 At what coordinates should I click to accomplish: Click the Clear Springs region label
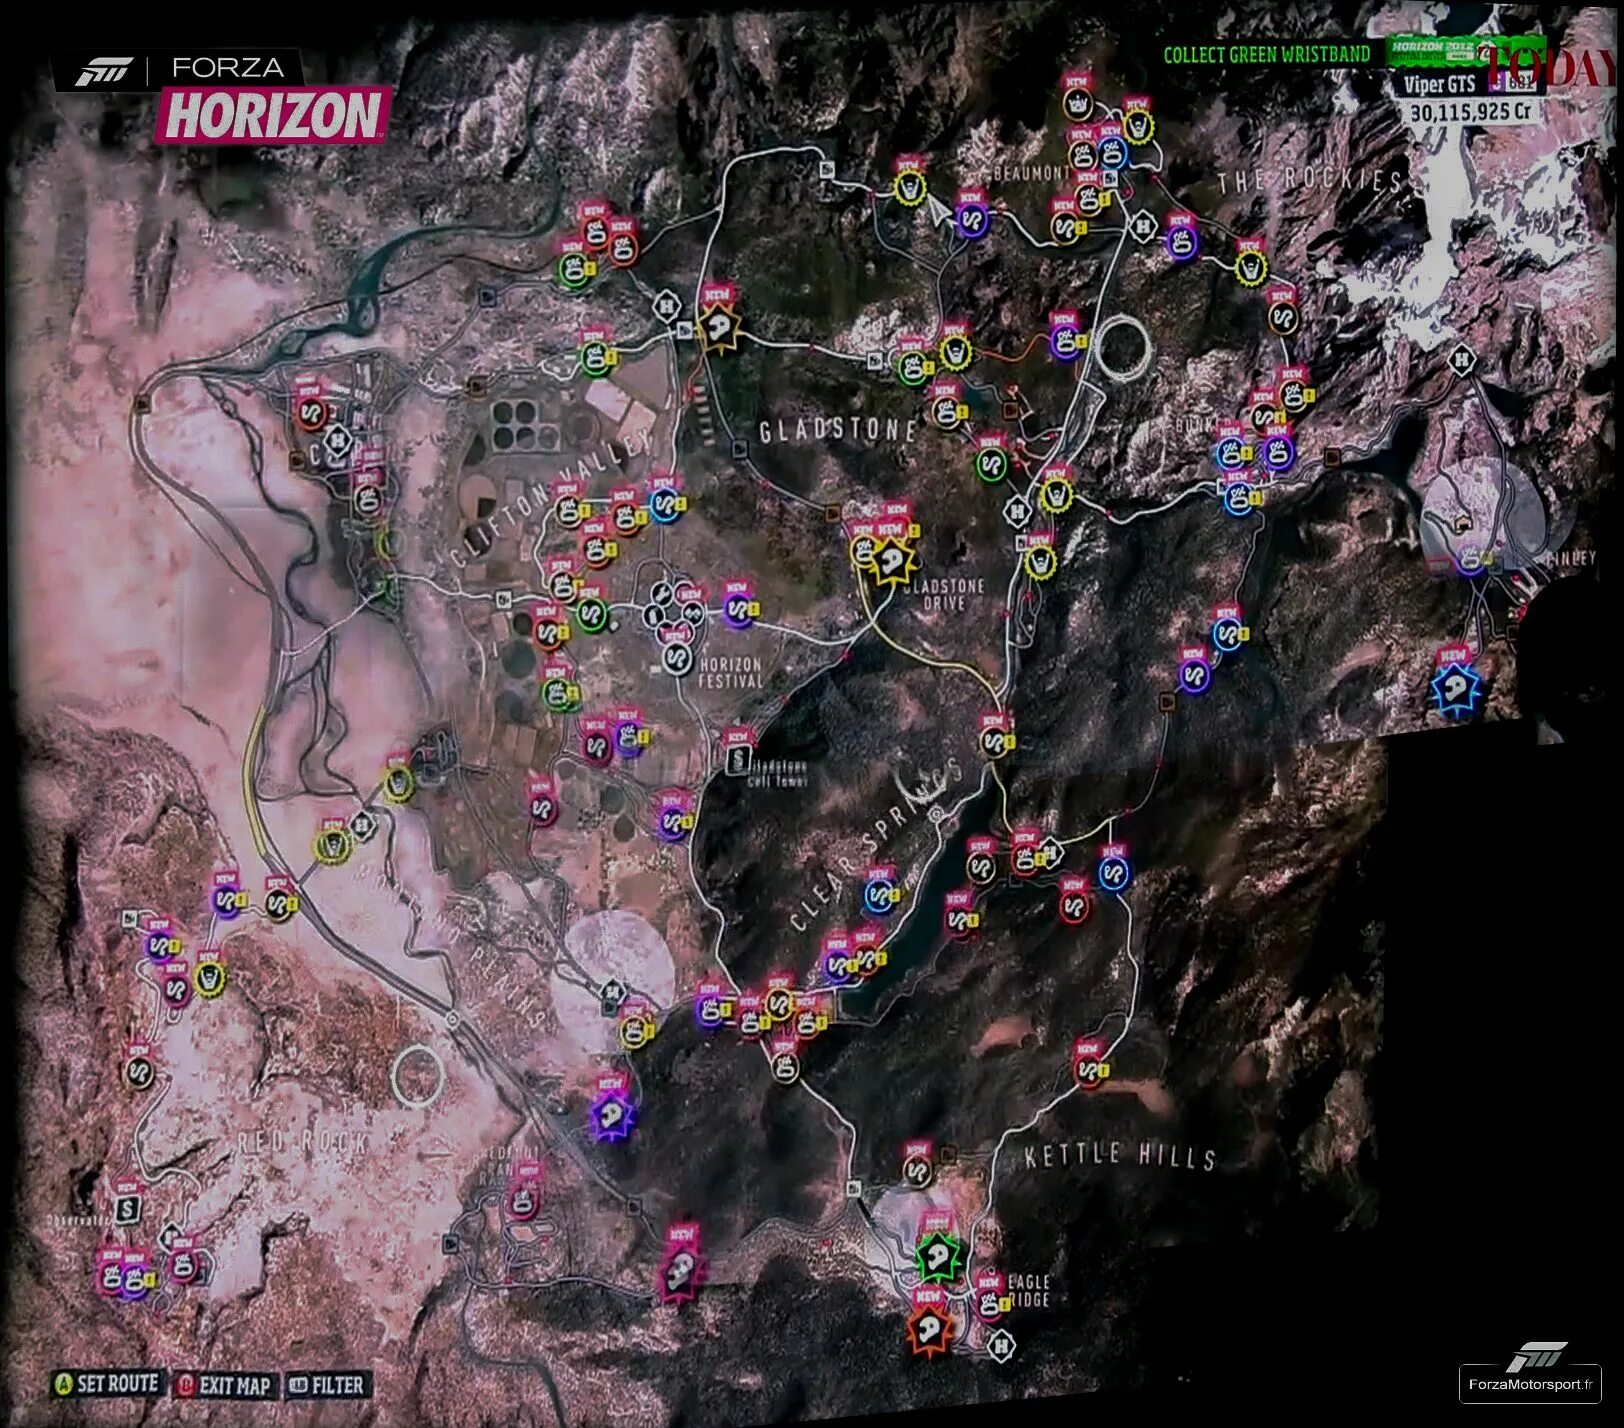coord(877,846)
